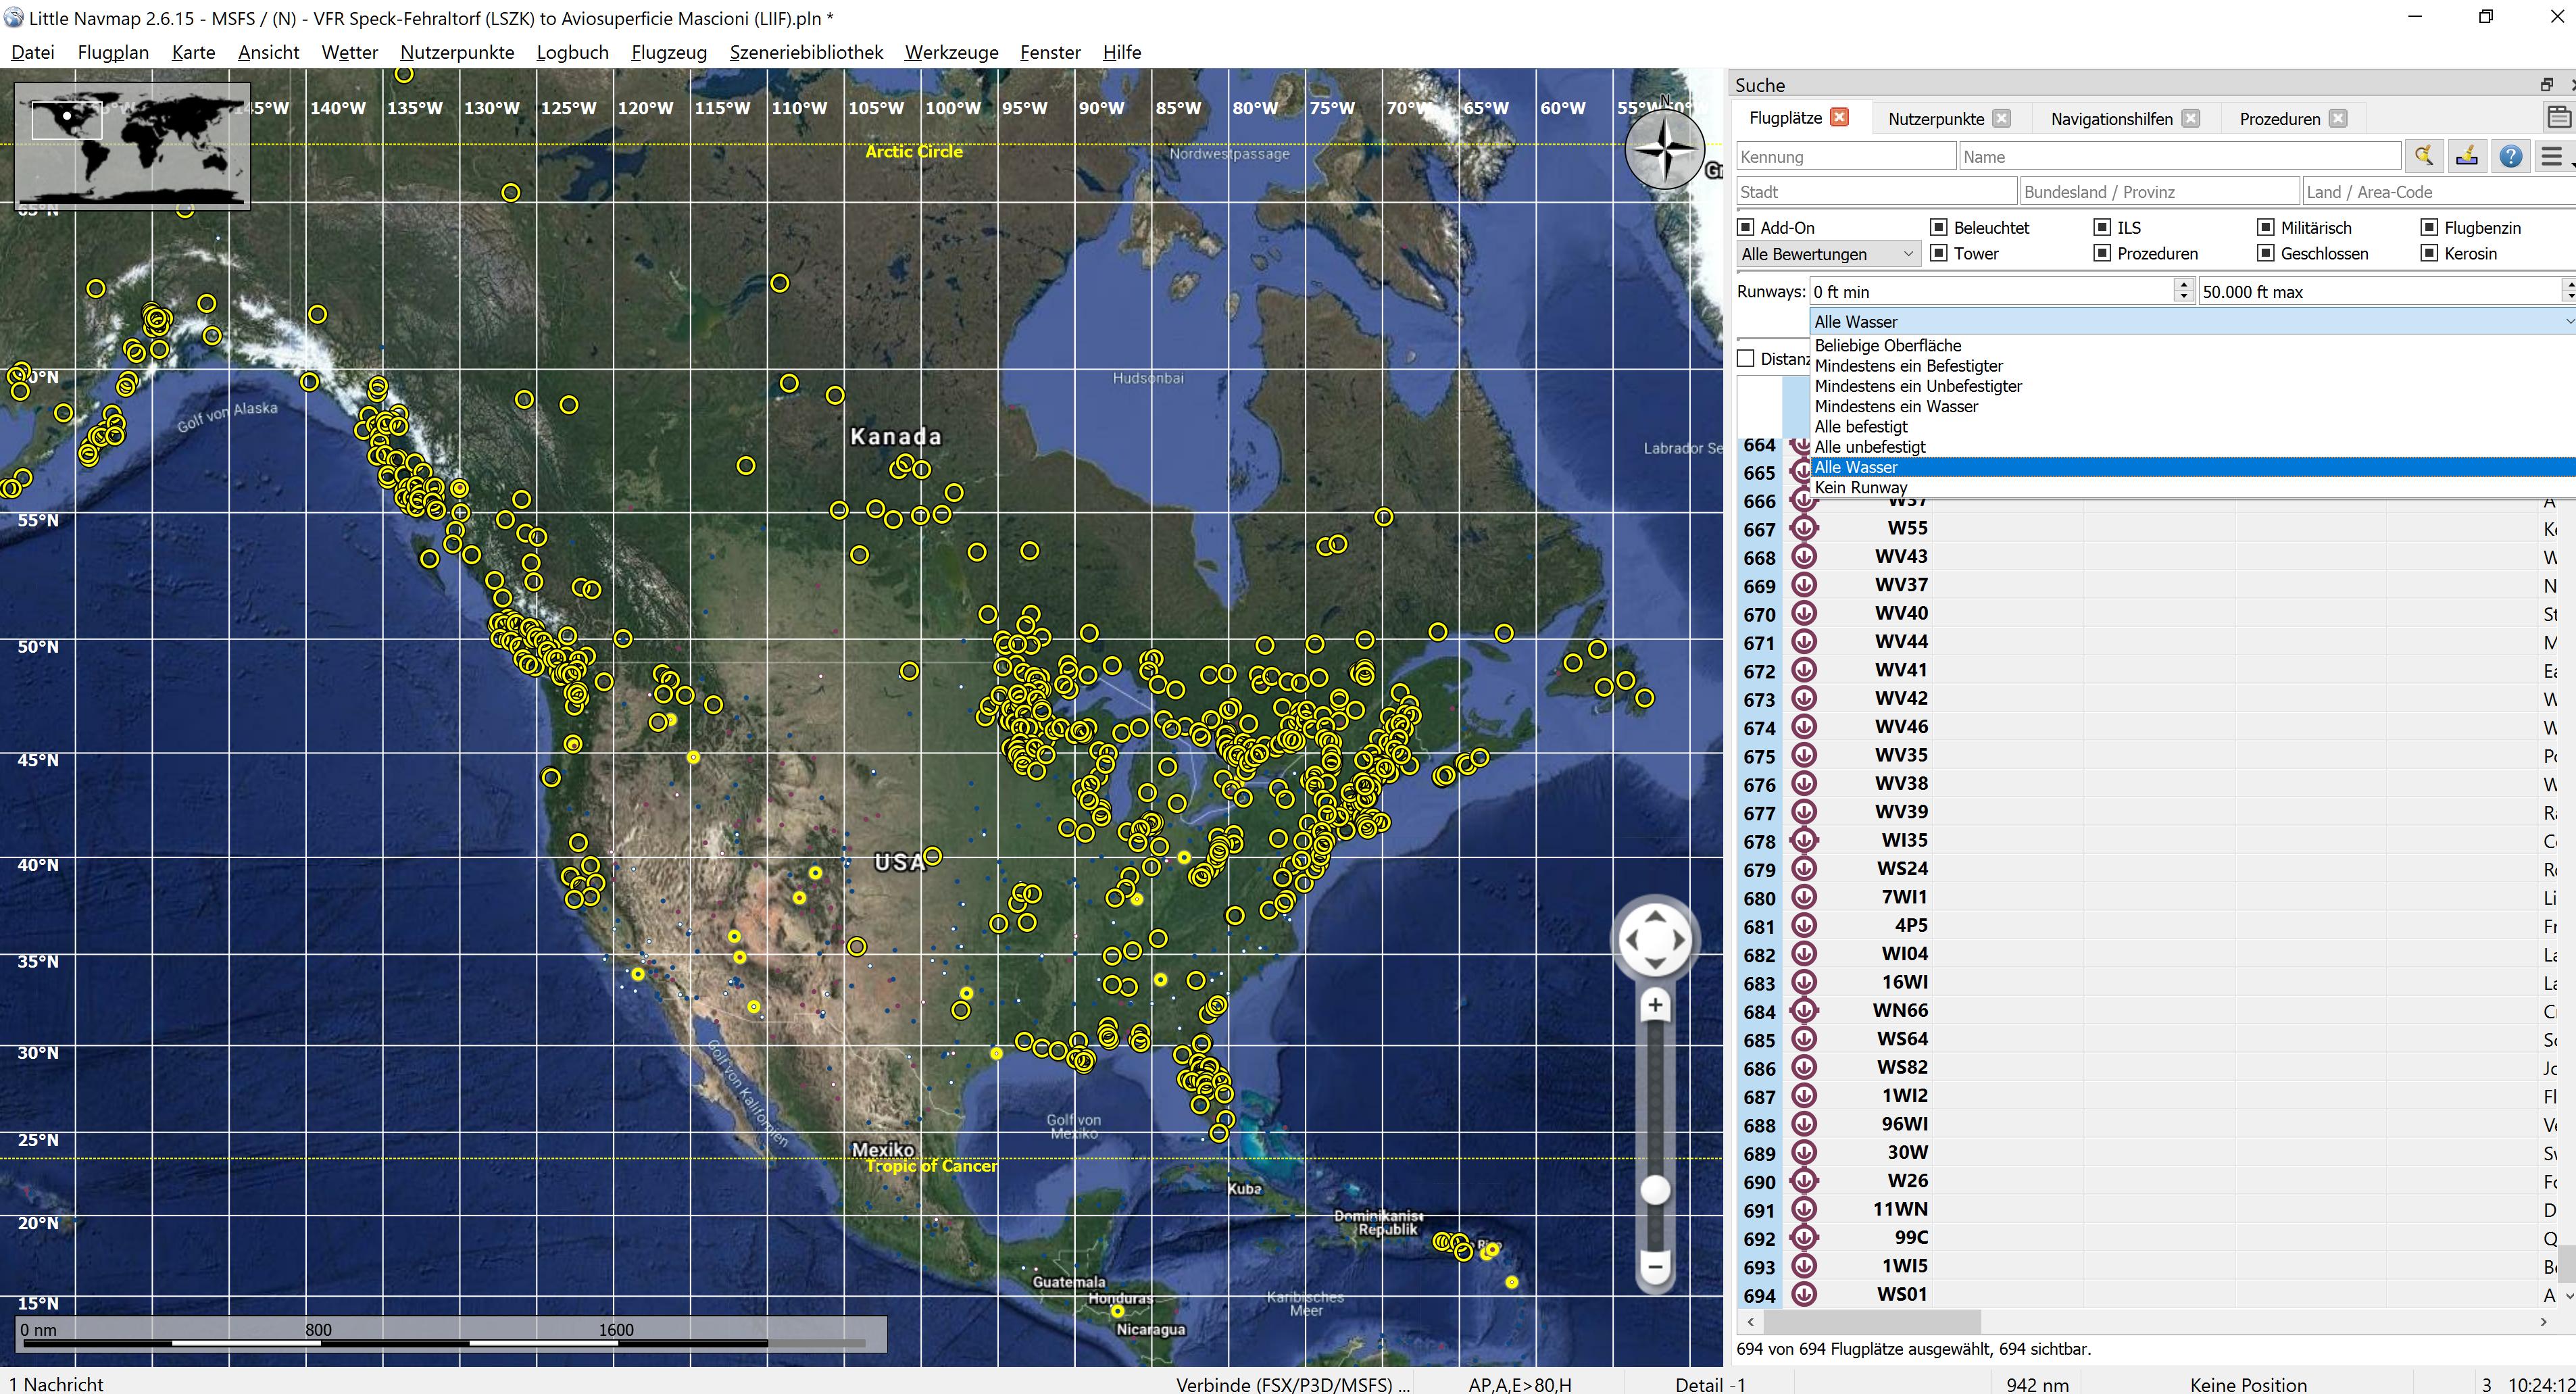Image resolution: width=2576 pixels, height=1394 pixels.
Task: Click the window list icon beside Prozeduren tab
Action: click(x=2558, y=118)
